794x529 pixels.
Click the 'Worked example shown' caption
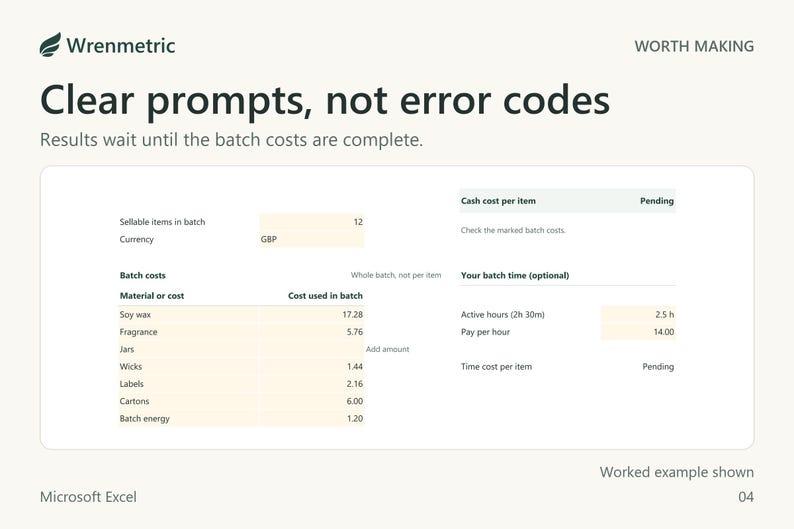[x=677, y=472]
